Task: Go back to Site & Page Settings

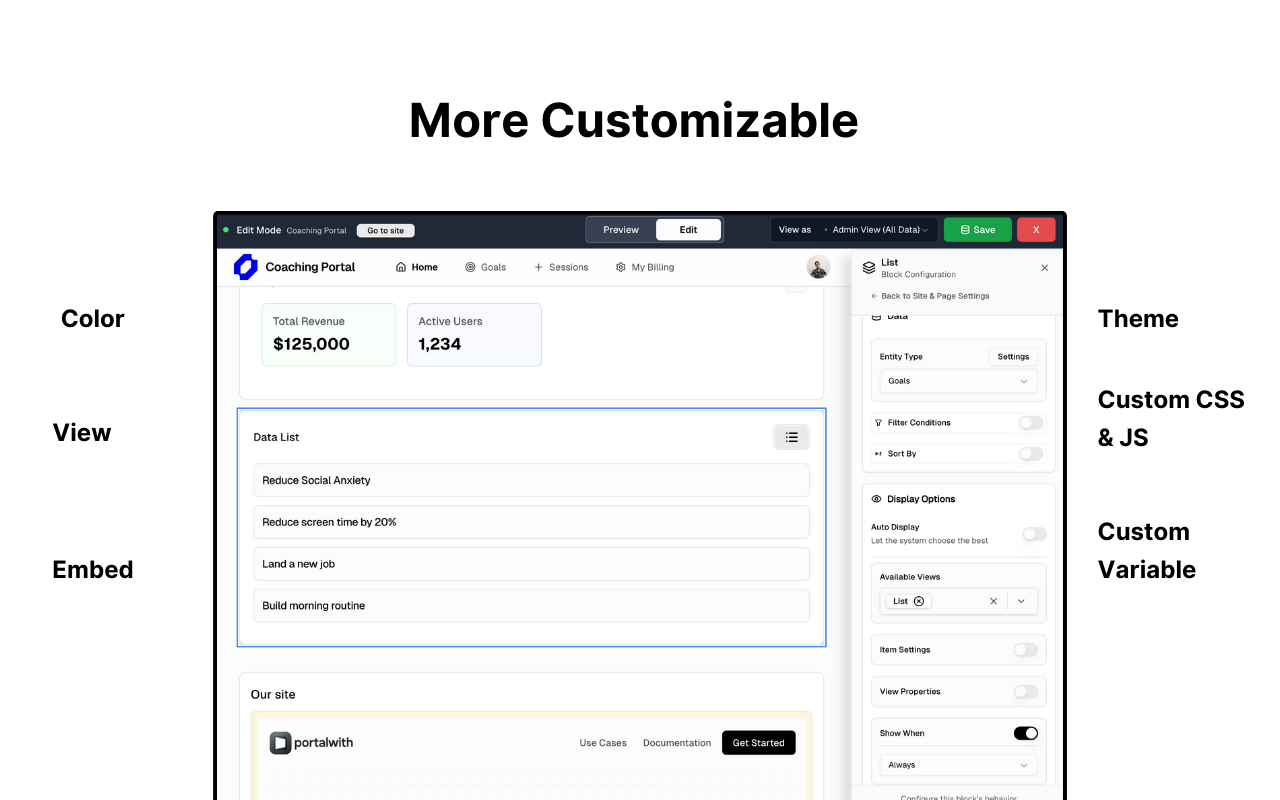Action: coord(930,296)
